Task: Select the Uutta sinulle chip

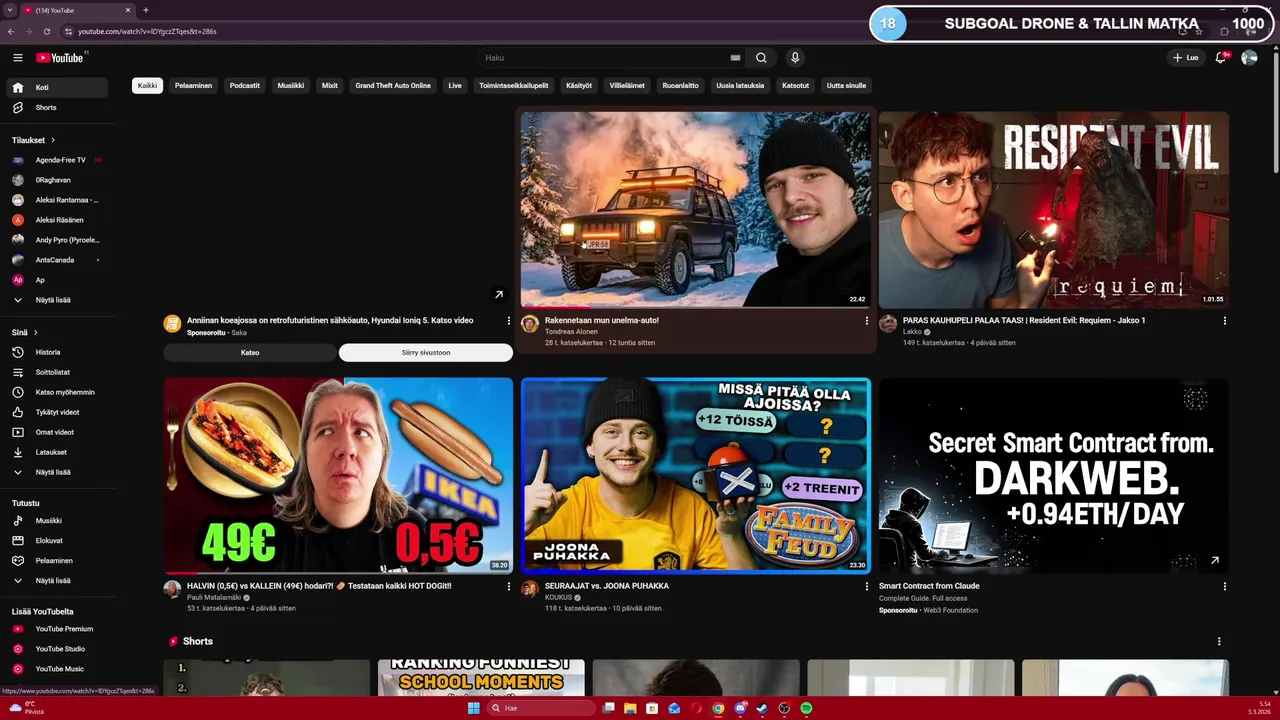Action: (846, 86)
